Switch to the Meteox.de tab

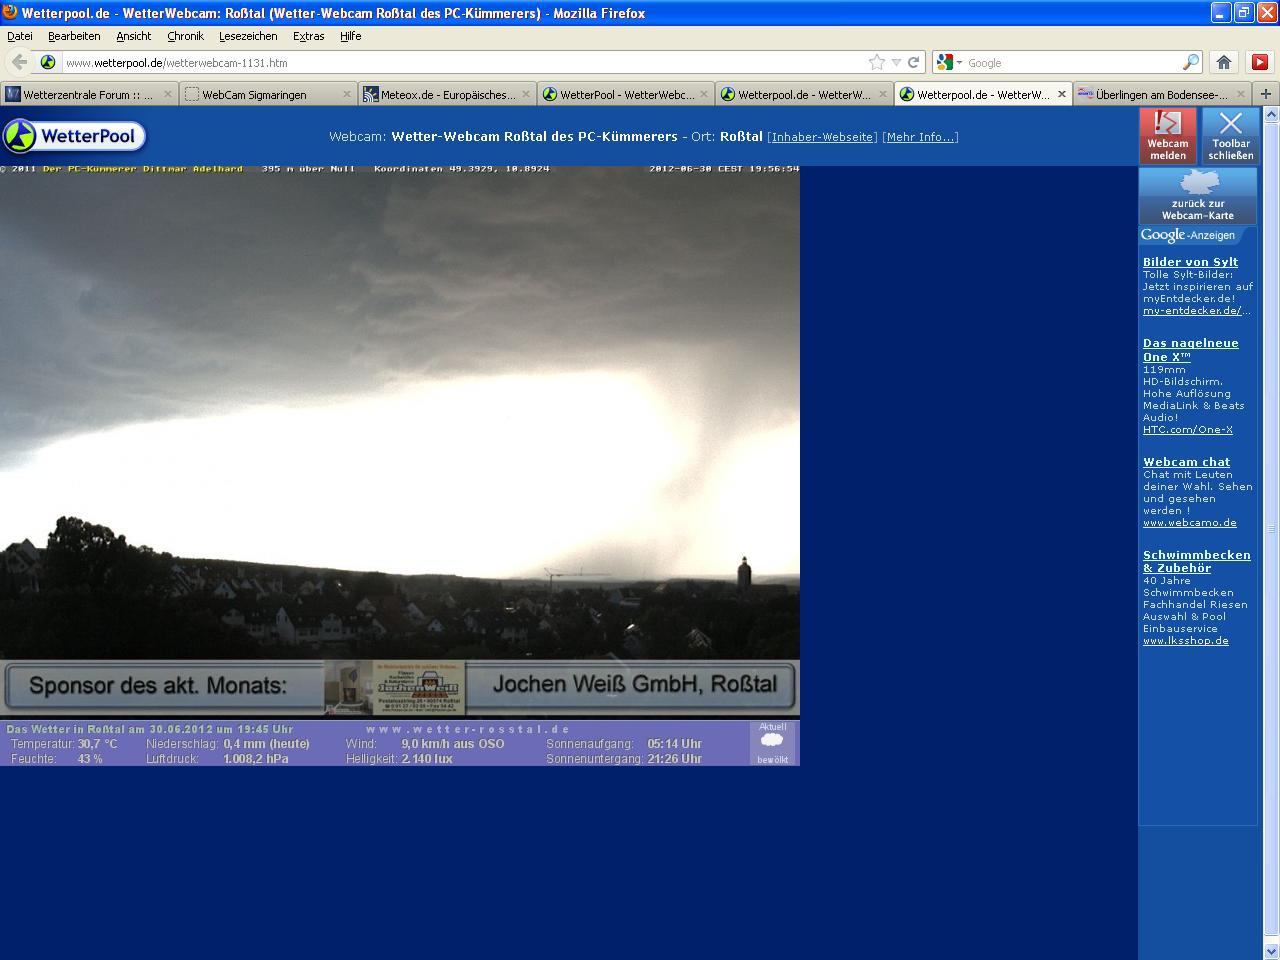pyautogui.click(x=447, y=94)
